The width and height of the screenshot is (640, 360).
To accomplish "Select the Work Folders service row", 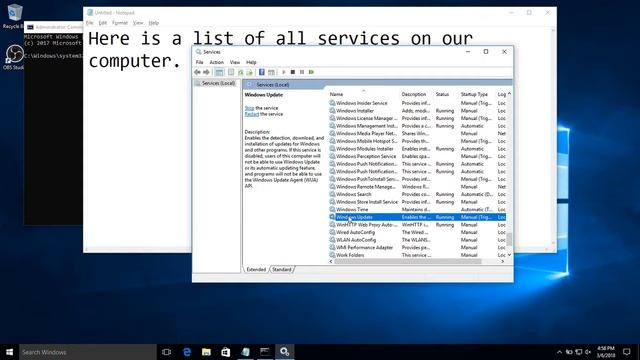I will click(x=418, y=255).
